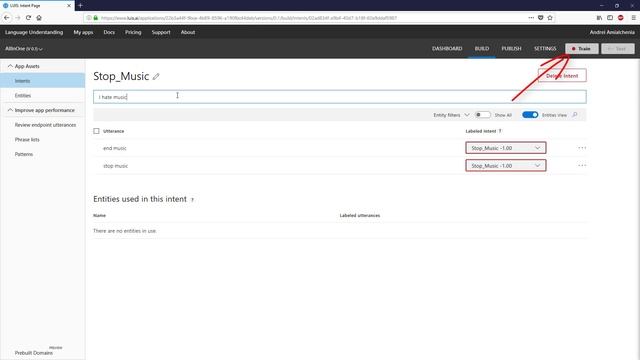Open the labeled intent dropdown for 'stop music'
Viewport: 640px width, 360px height.
(506, 165)
